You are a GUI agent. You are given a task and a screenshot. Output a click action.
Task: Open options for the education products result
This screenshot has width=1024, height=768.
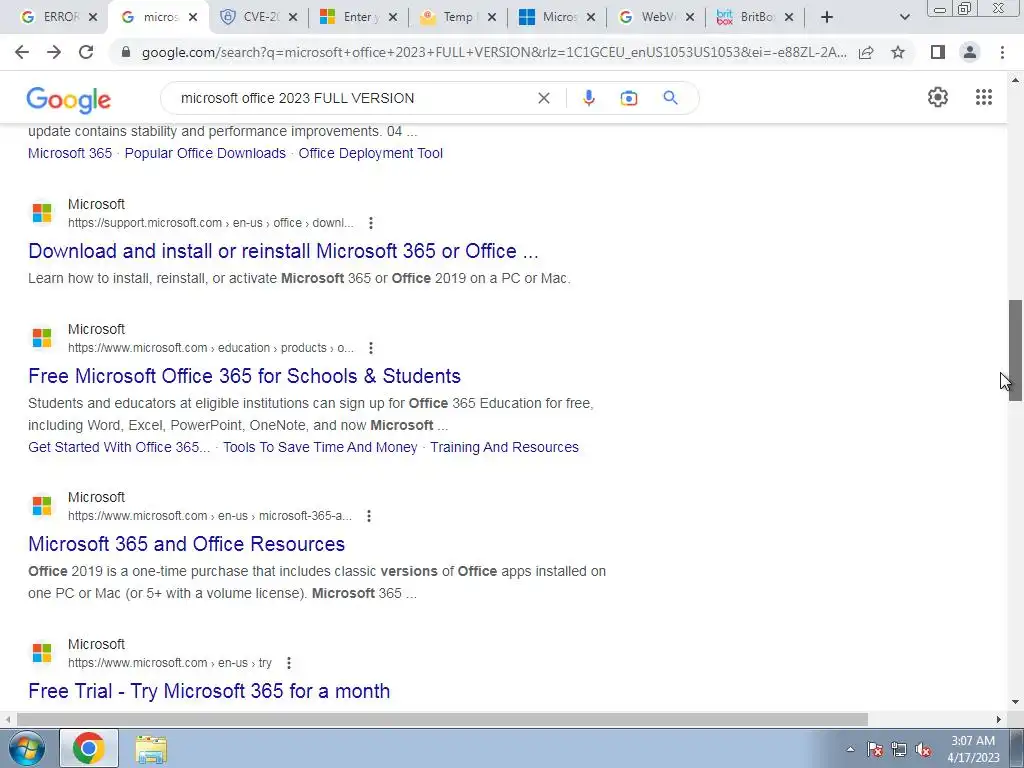coord(371,348)
